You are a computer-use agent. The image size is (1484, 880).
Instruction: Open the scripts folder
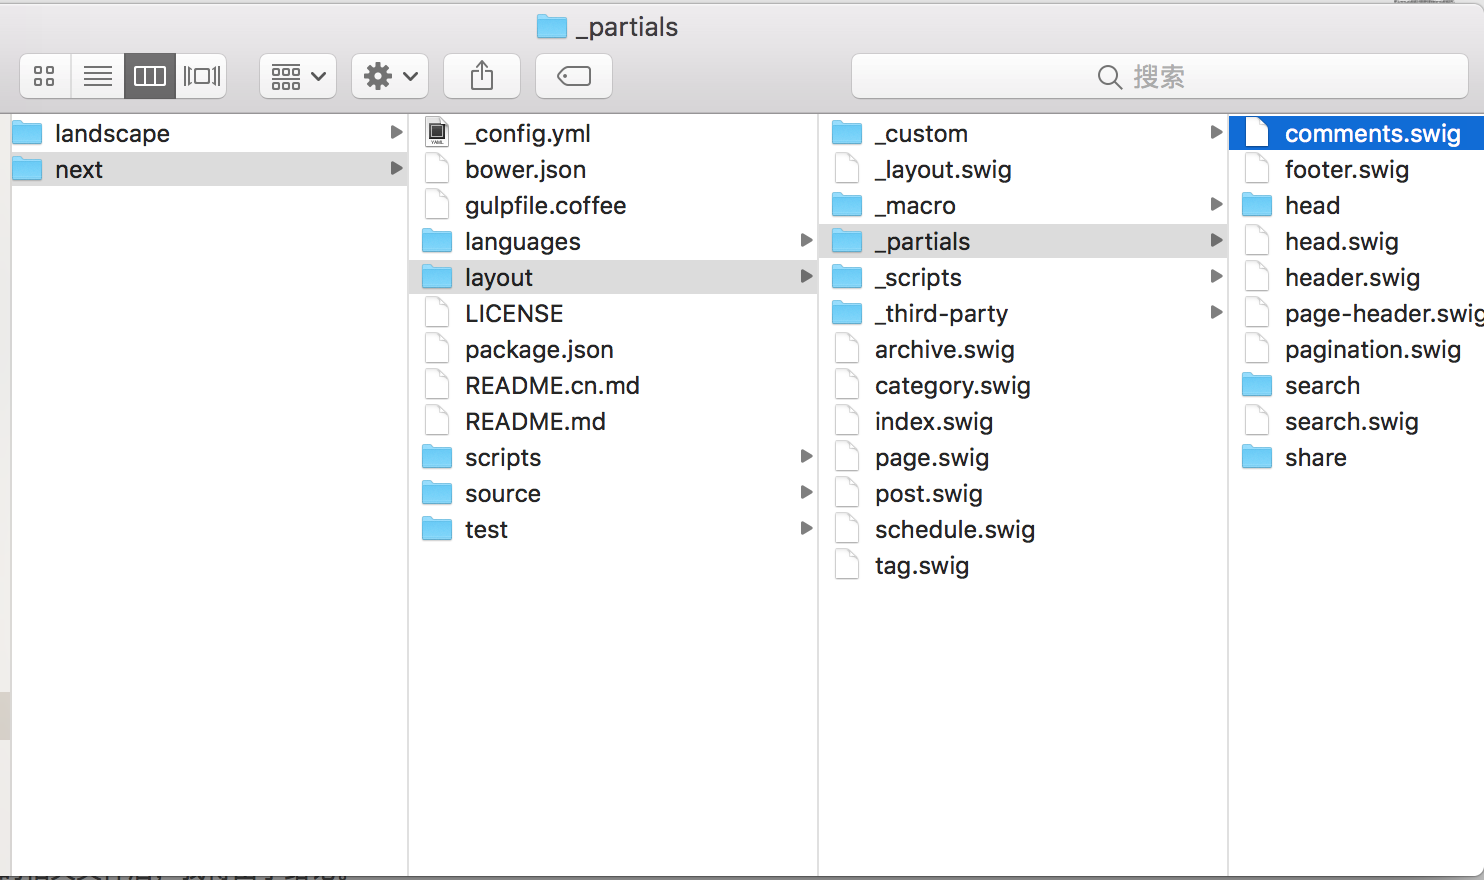click(613, 457)
